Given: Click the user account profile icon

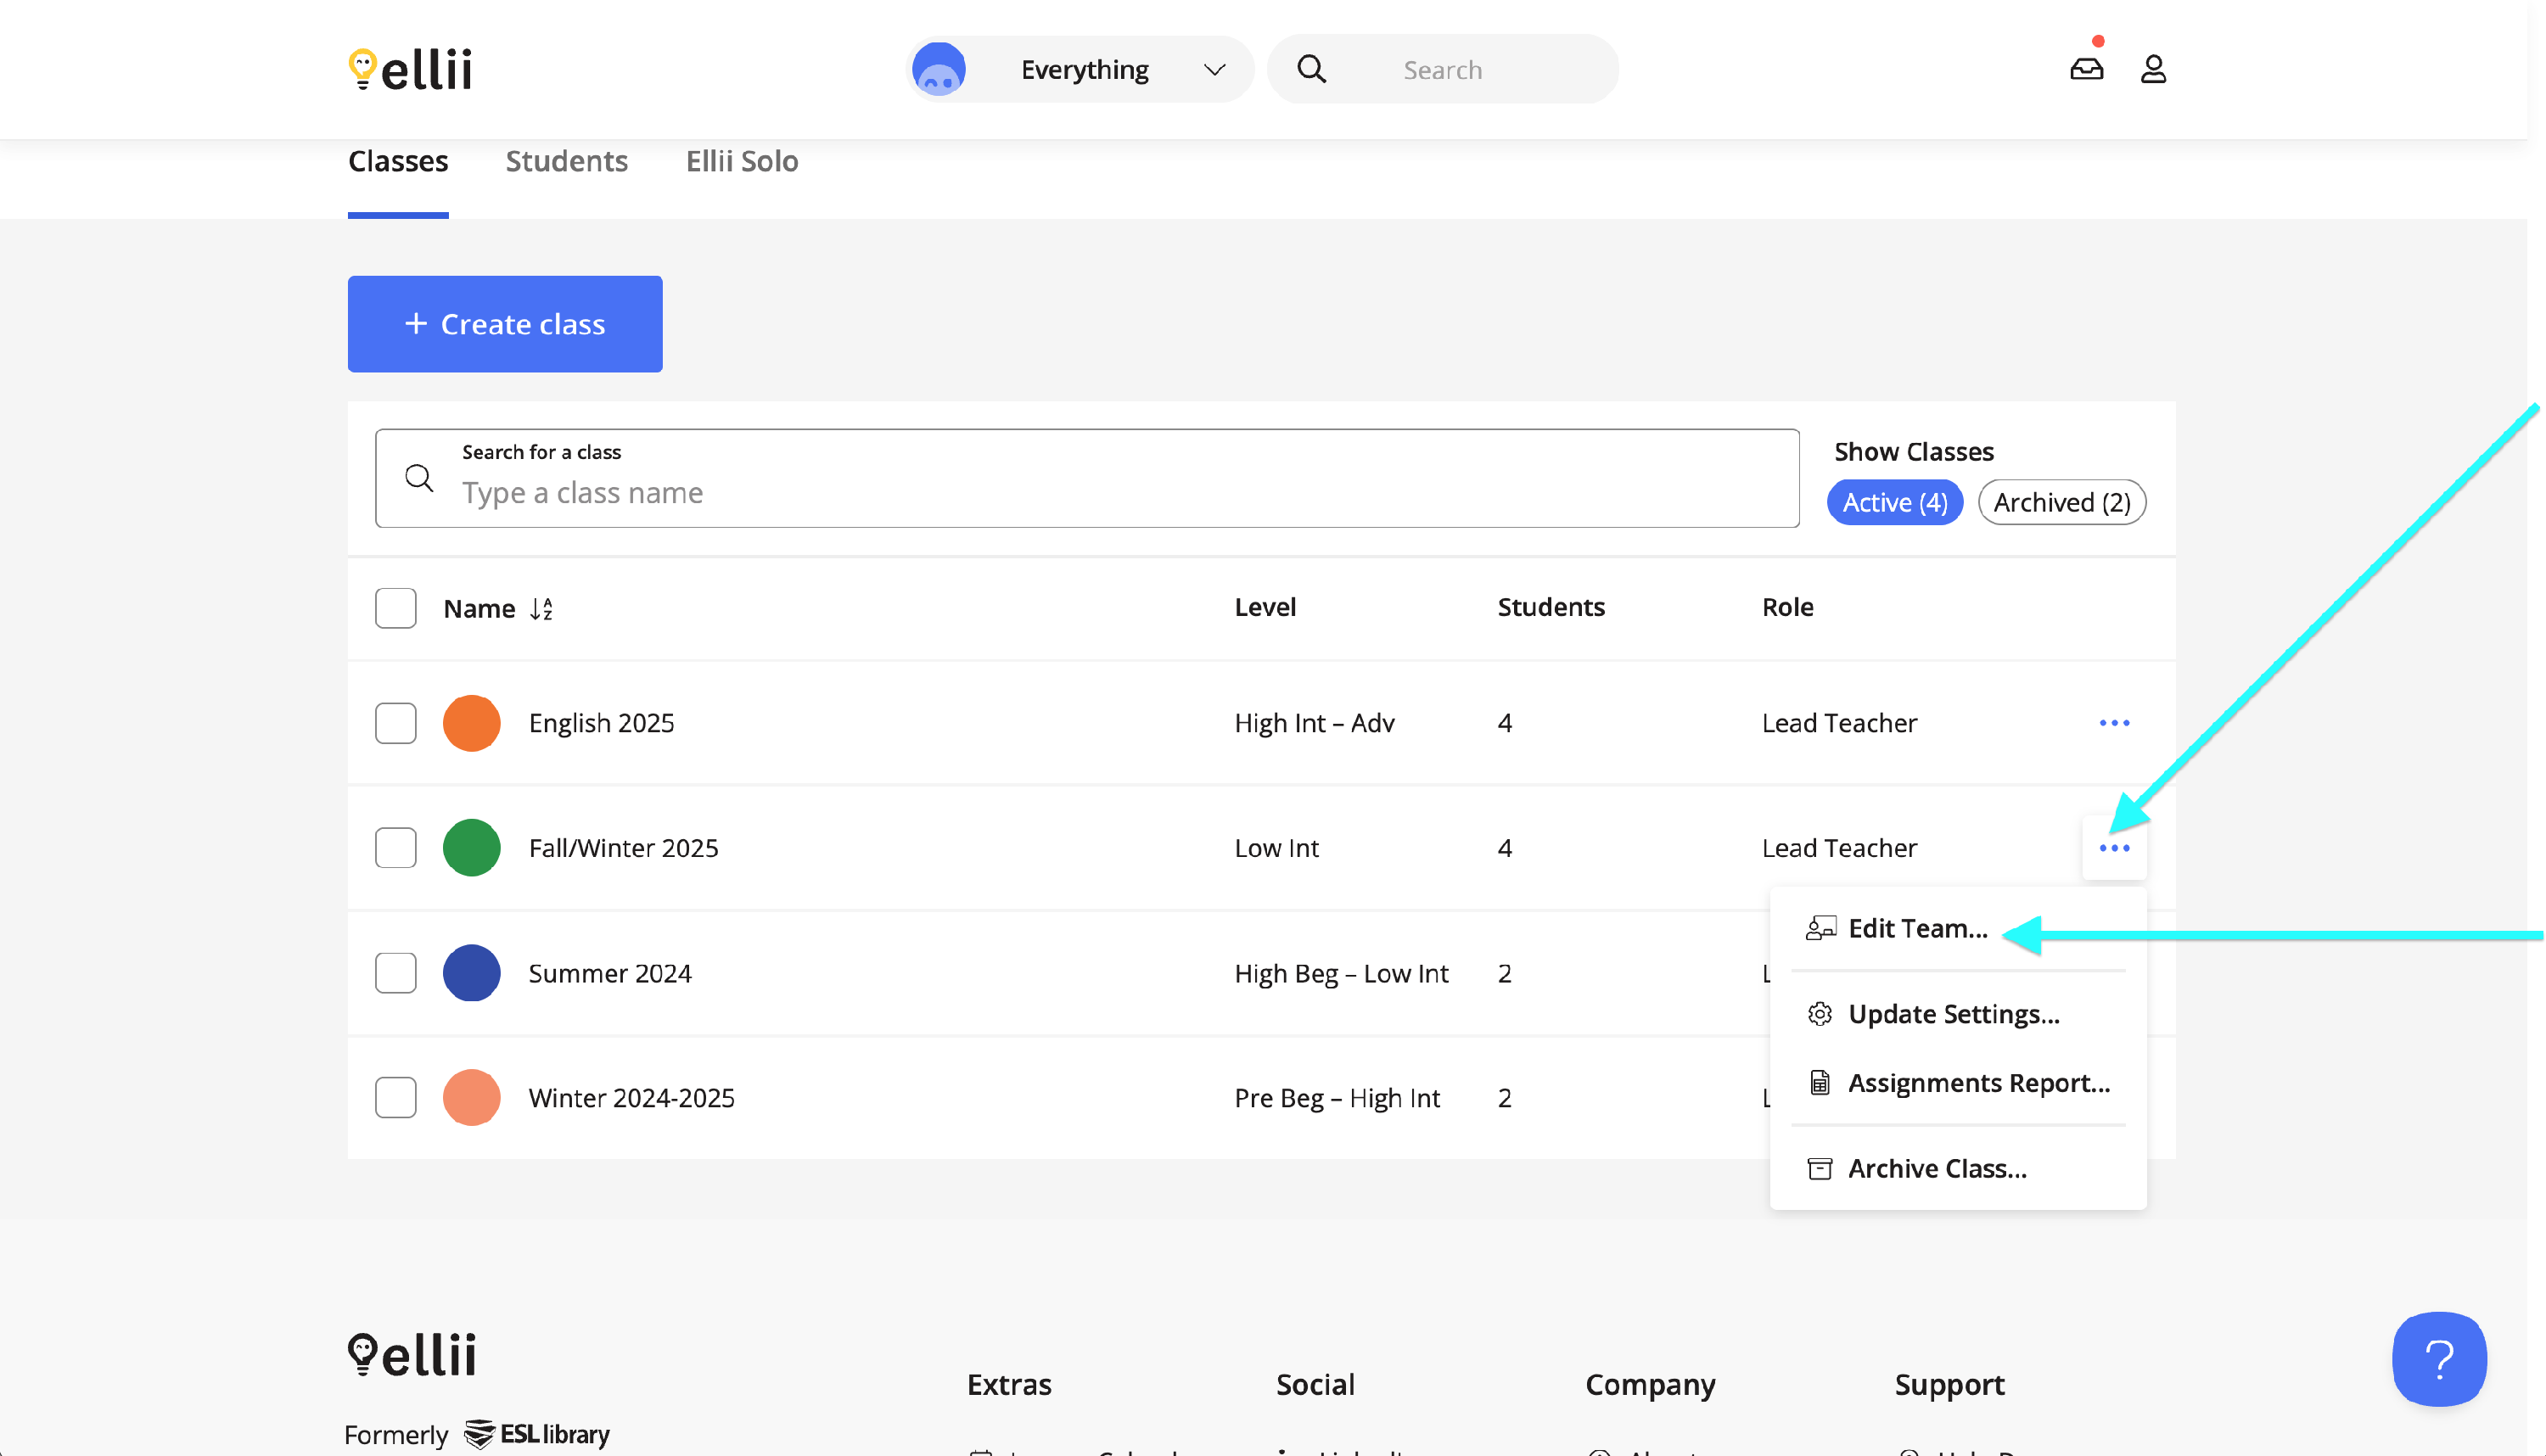Looking at the screenshot, I should 2153,69.
